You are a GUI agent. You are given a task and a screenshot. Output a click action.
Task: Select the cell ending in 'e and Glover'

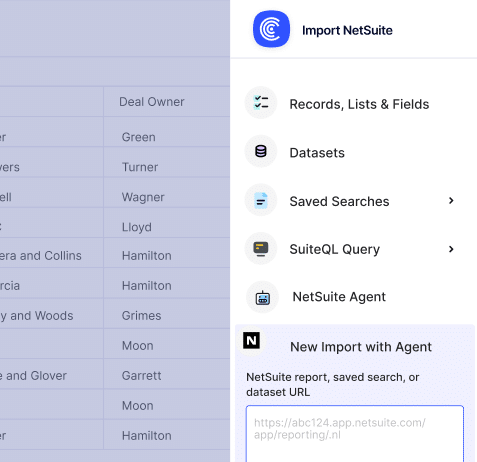click(51, 374)
